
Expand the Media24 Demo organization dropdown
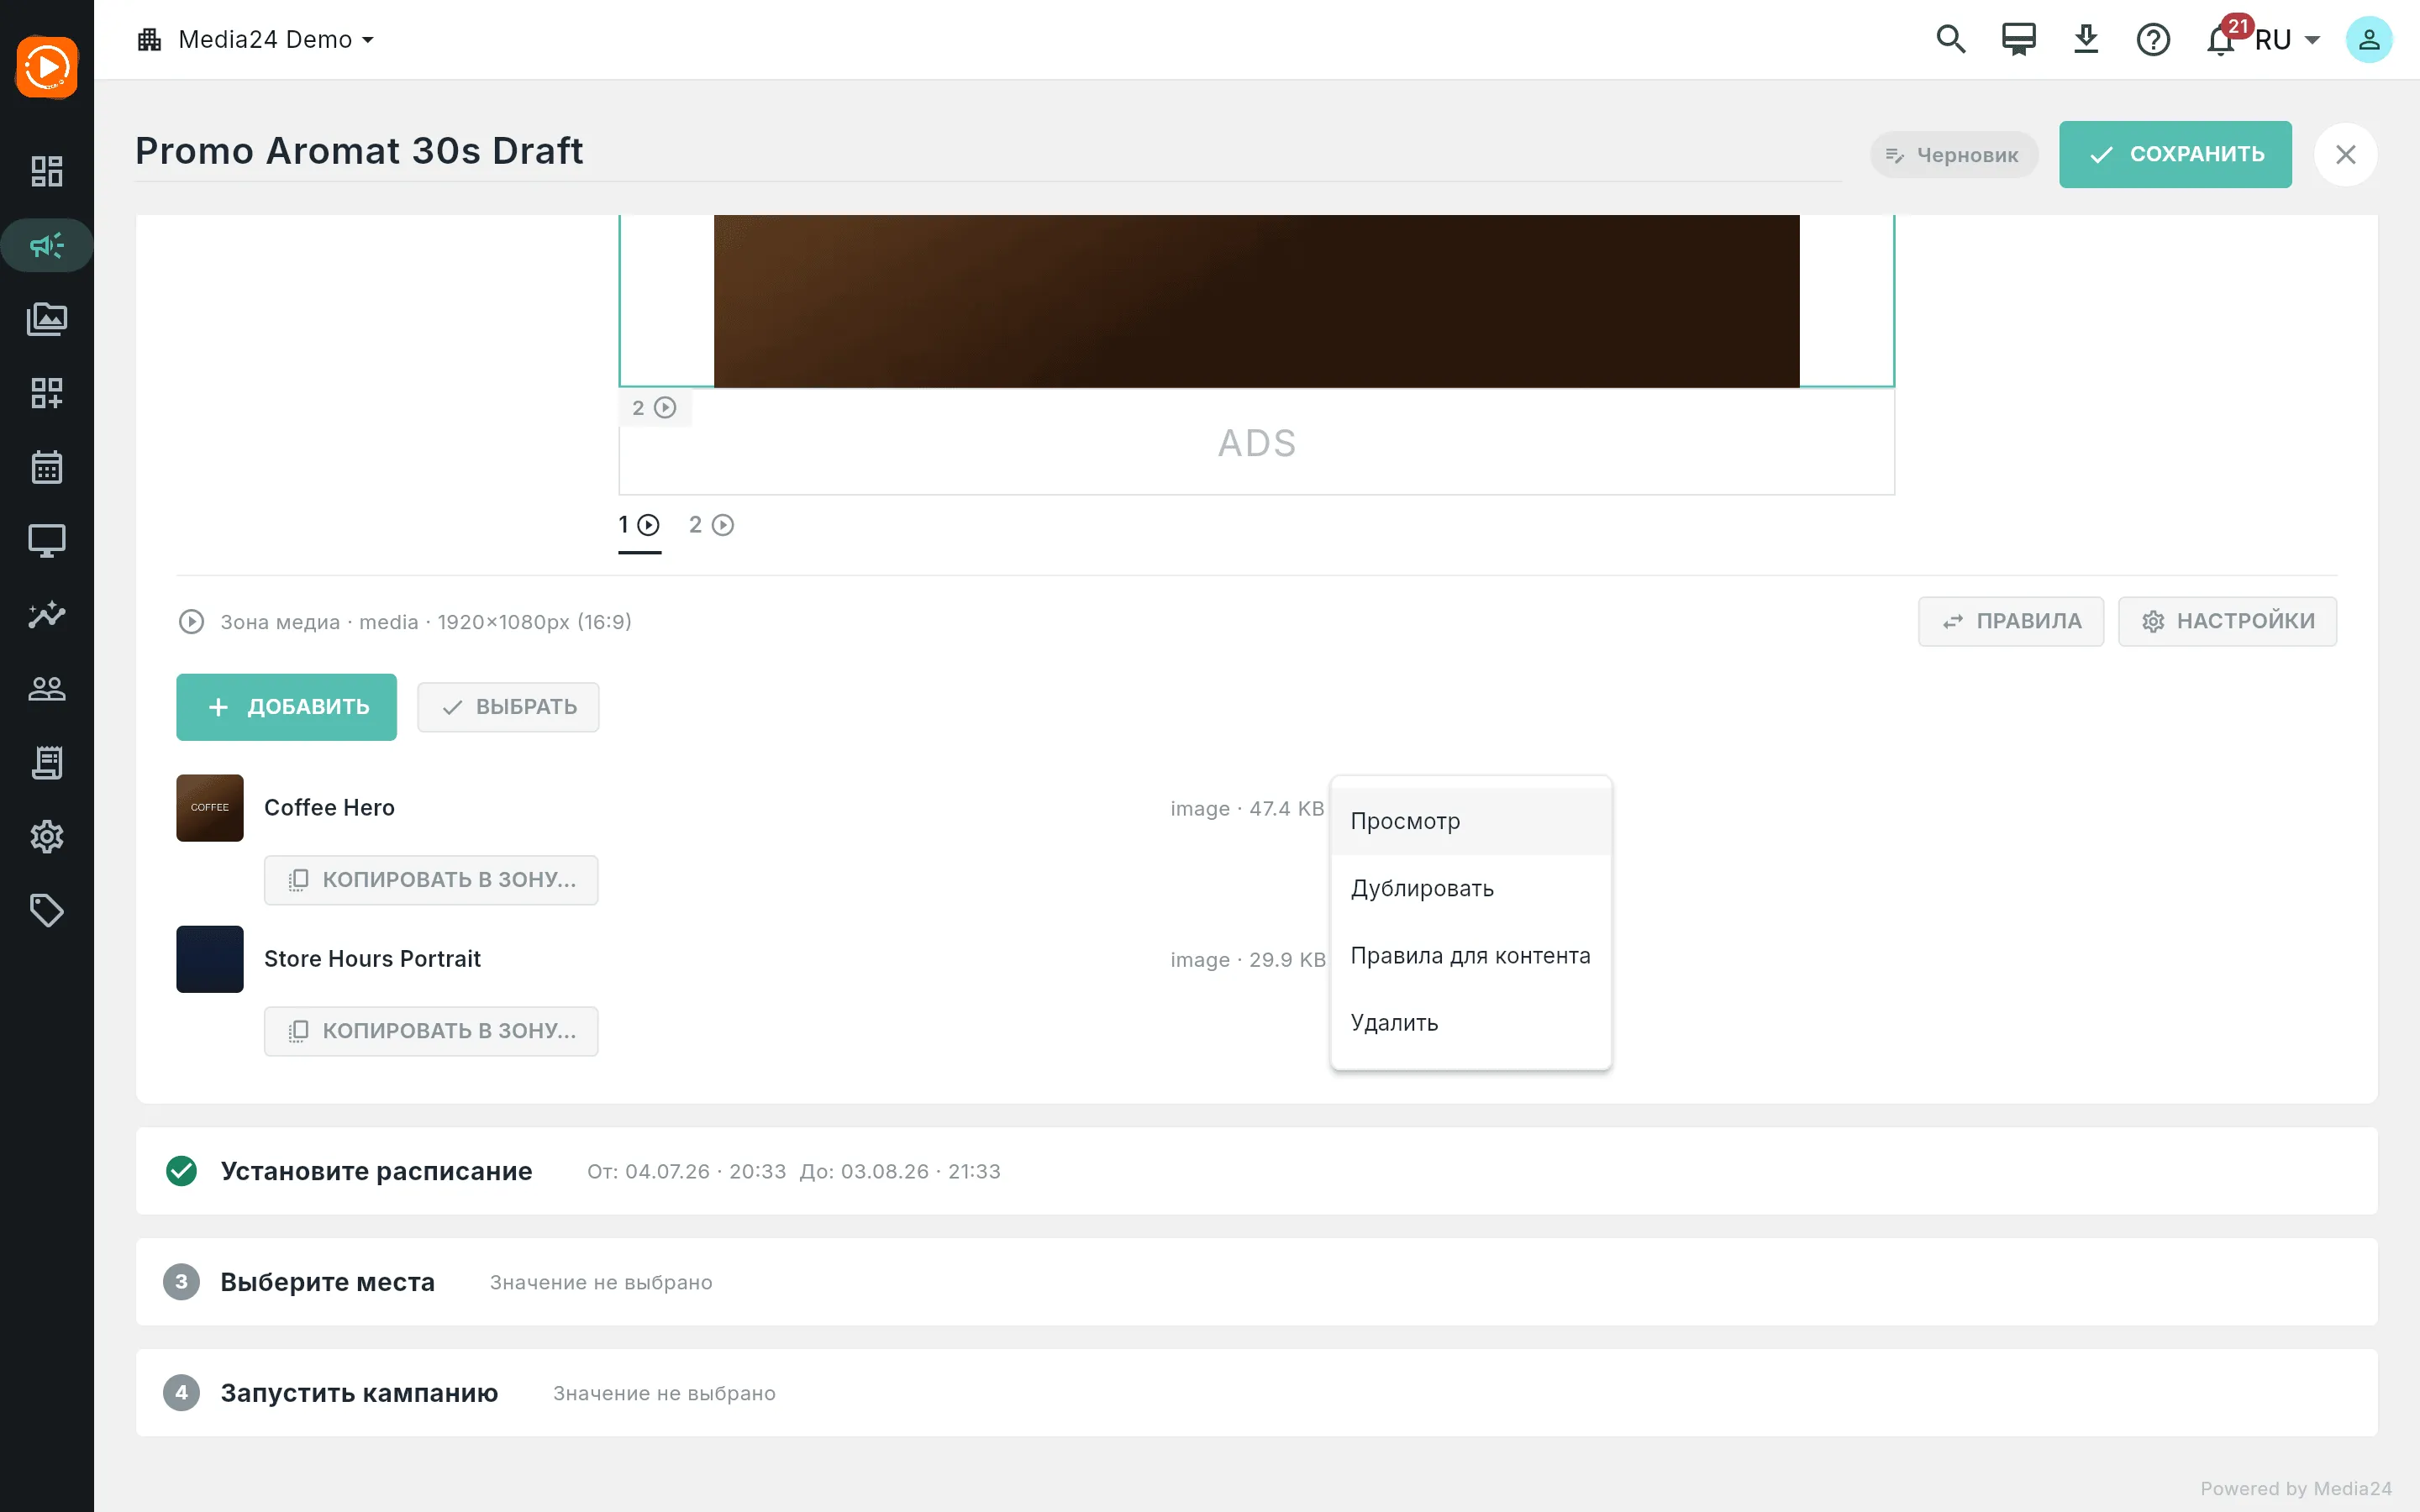click(x=256, y=39)
